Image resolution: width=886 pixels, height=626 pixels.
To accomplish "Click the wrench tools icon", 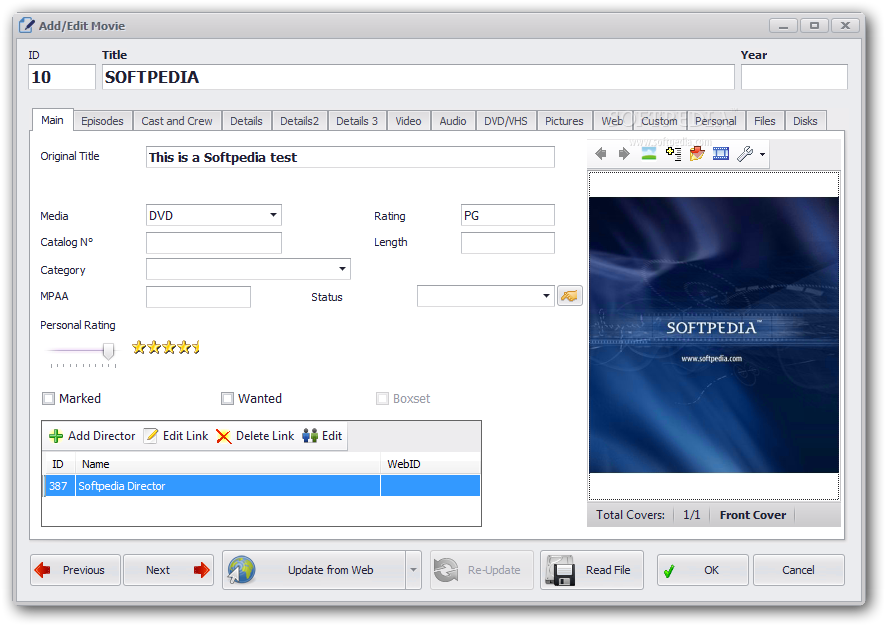I will pyautogui.click(x=745, y=153).
